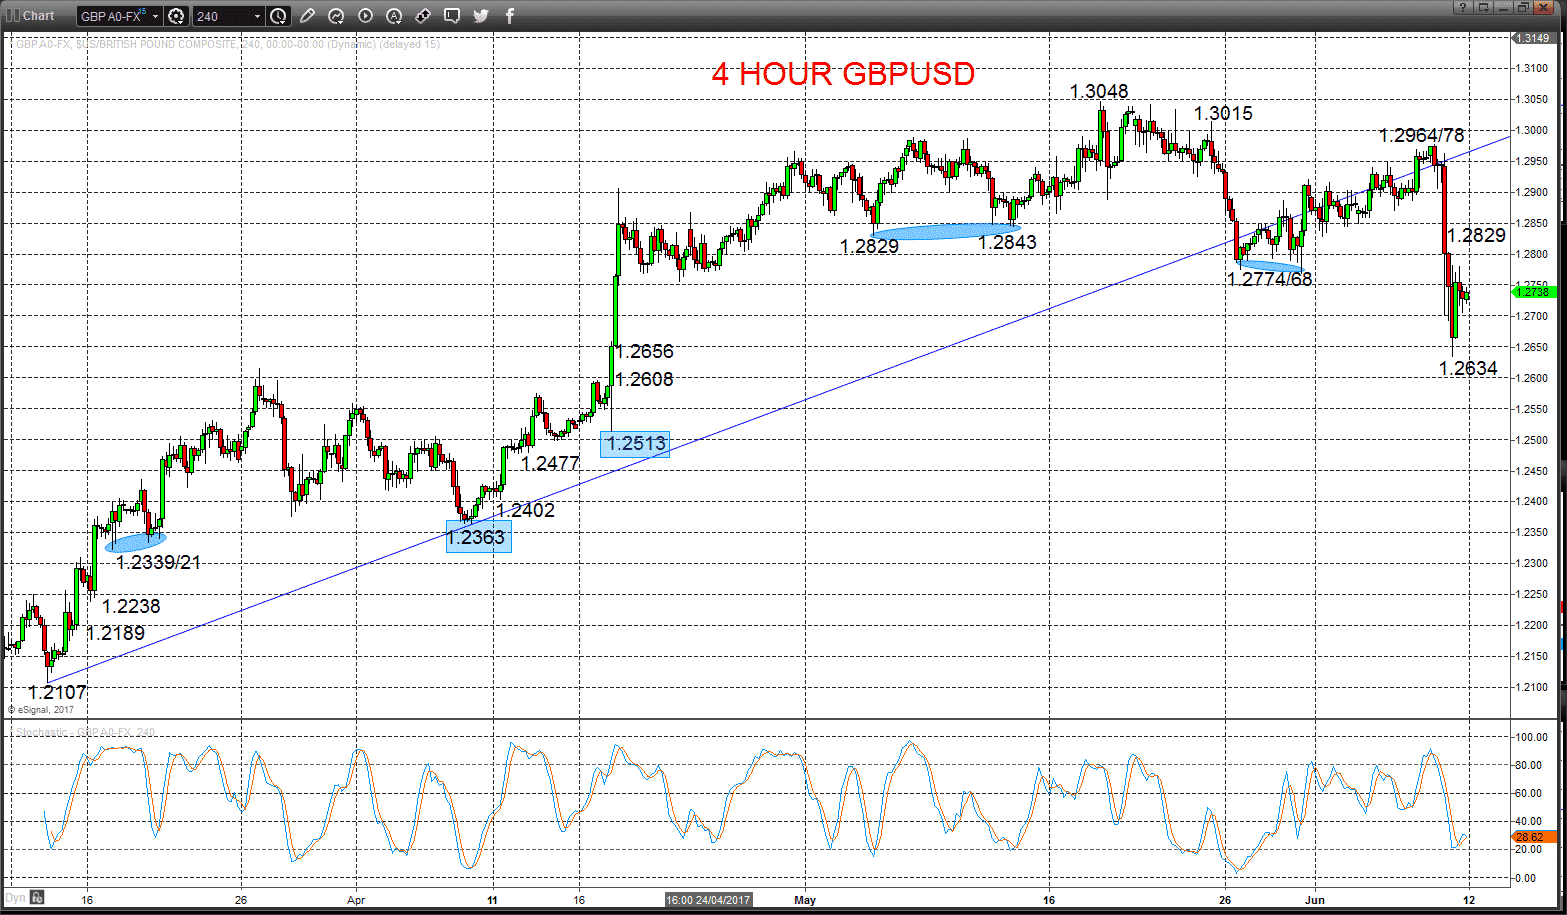Select the blue 1.2363 support label box
The width and height of the screenshot is (1567, 915).
478,537
